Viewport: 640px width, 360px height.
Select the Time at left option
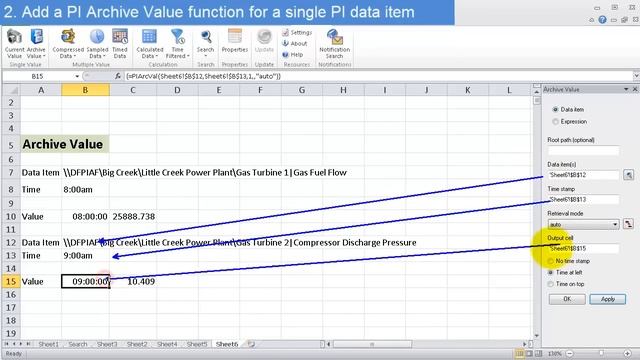[x=551, y=272]
